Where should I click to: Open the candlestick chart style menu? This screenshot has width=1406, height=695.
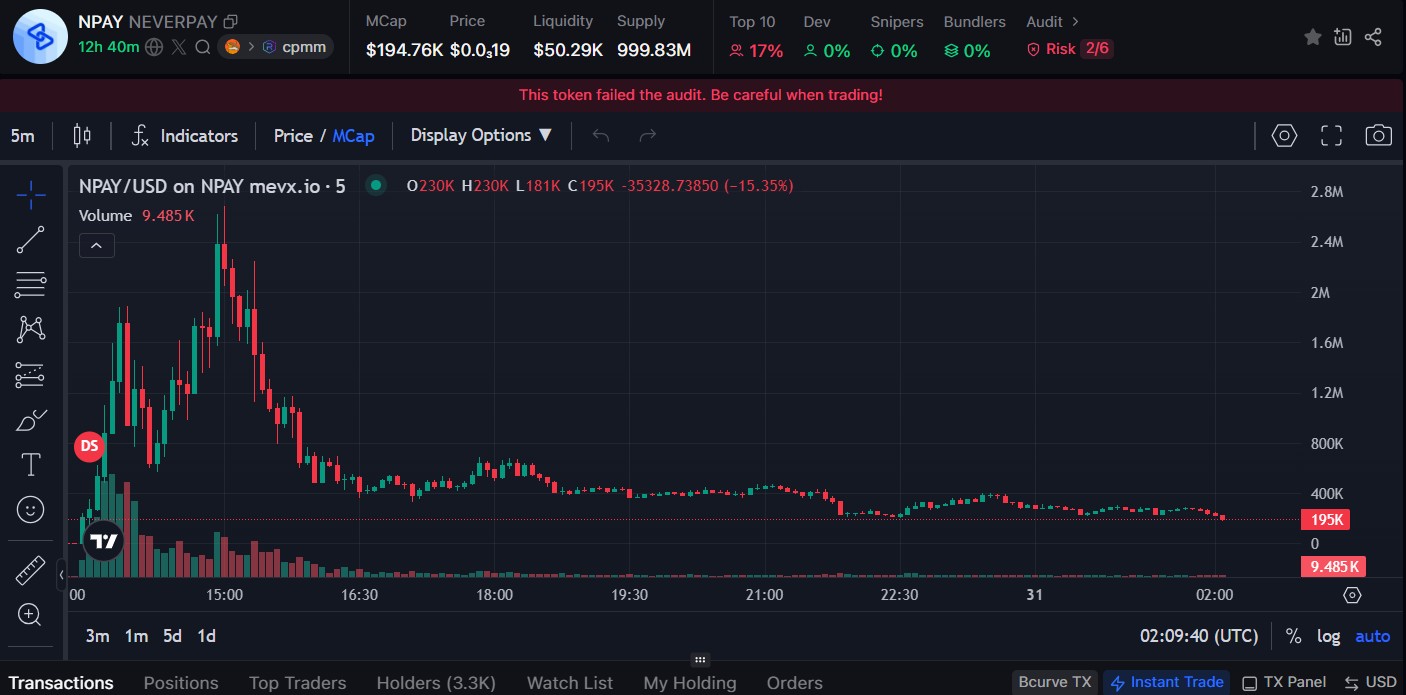[x=82, y=136]
